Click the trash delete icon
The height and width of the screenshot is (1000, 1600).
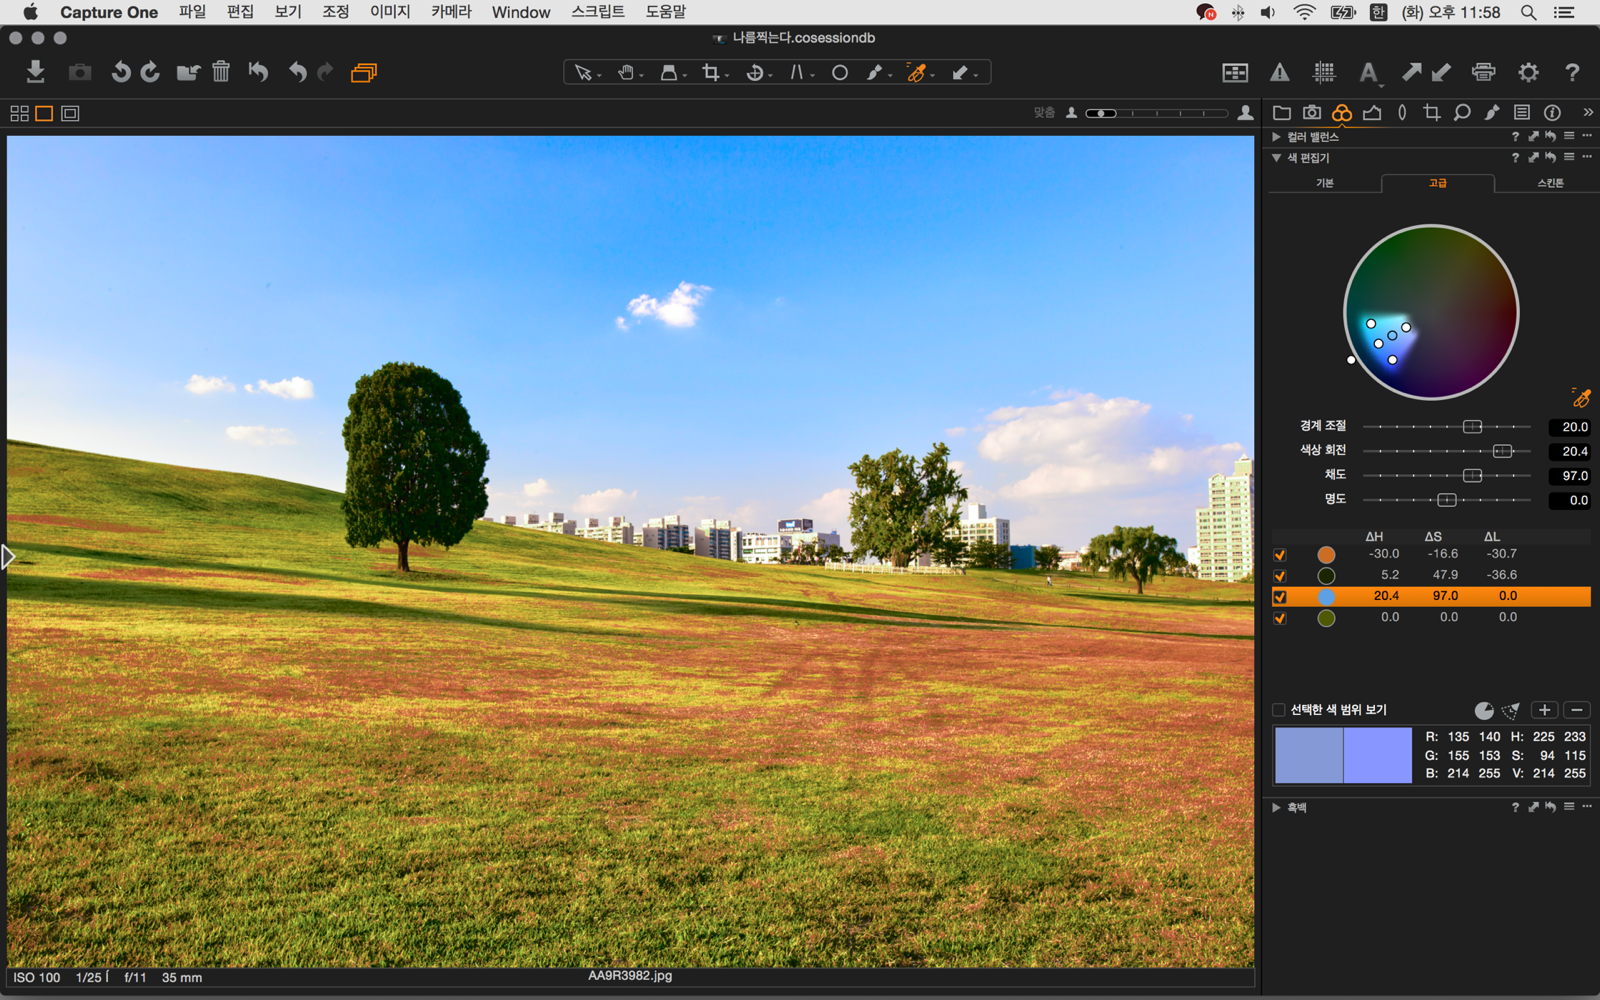tap(221, 72)
